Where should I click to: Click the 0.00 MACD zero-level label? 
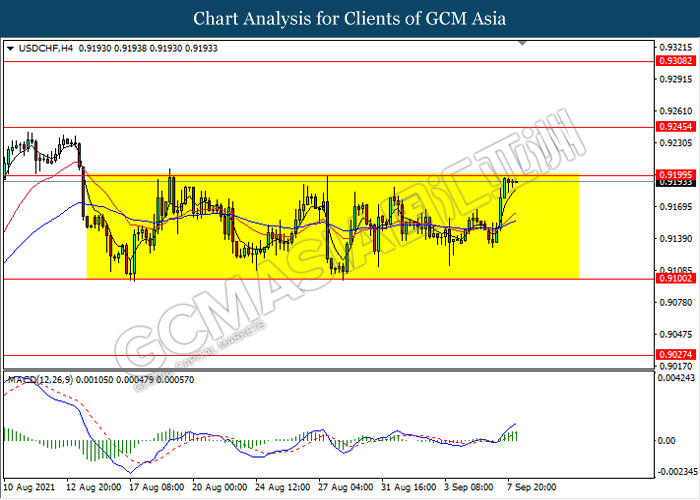pyautogui.click(x=664, y=440)
